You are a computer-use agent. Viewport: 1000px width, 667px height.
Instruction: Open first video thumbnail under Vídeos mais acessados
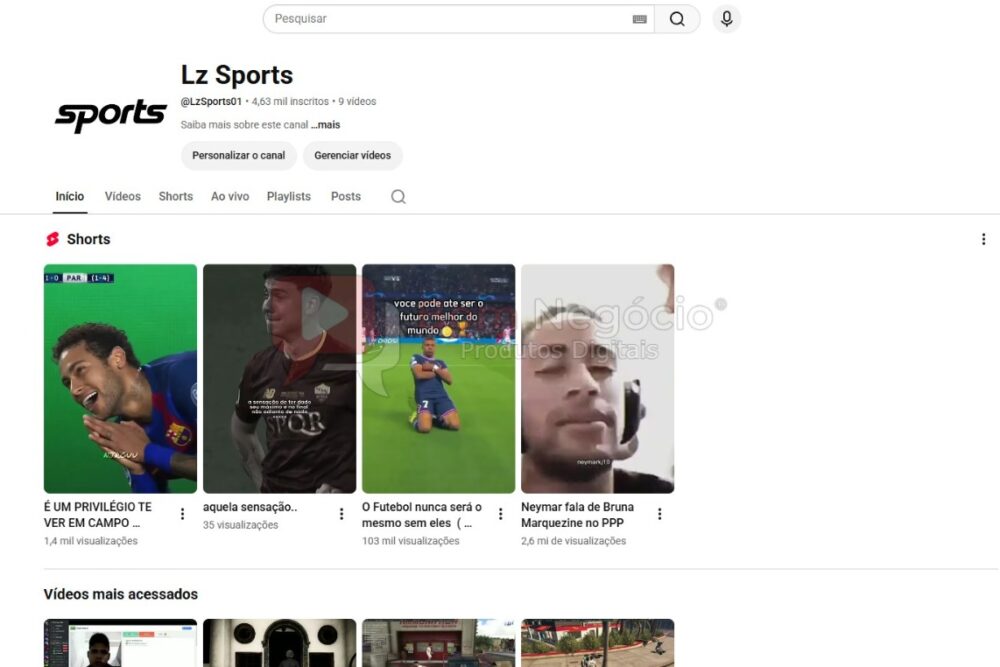(121, 643)
